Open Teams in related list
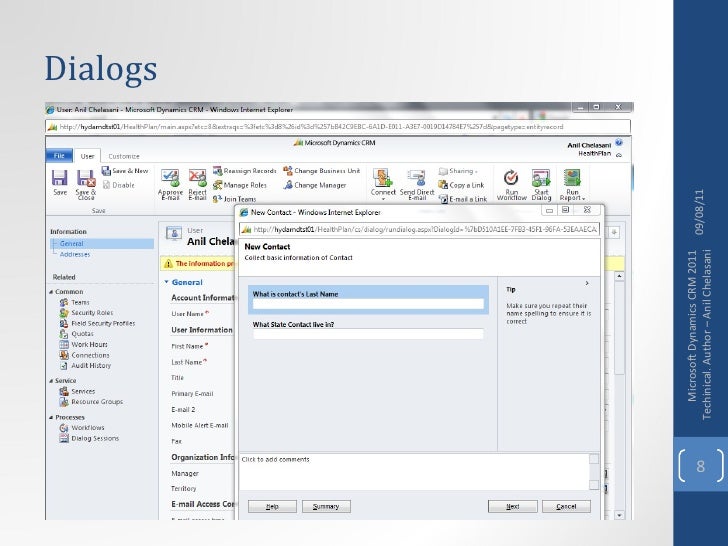The height and width of the screenshot is (546, 728). click(74, 302)
